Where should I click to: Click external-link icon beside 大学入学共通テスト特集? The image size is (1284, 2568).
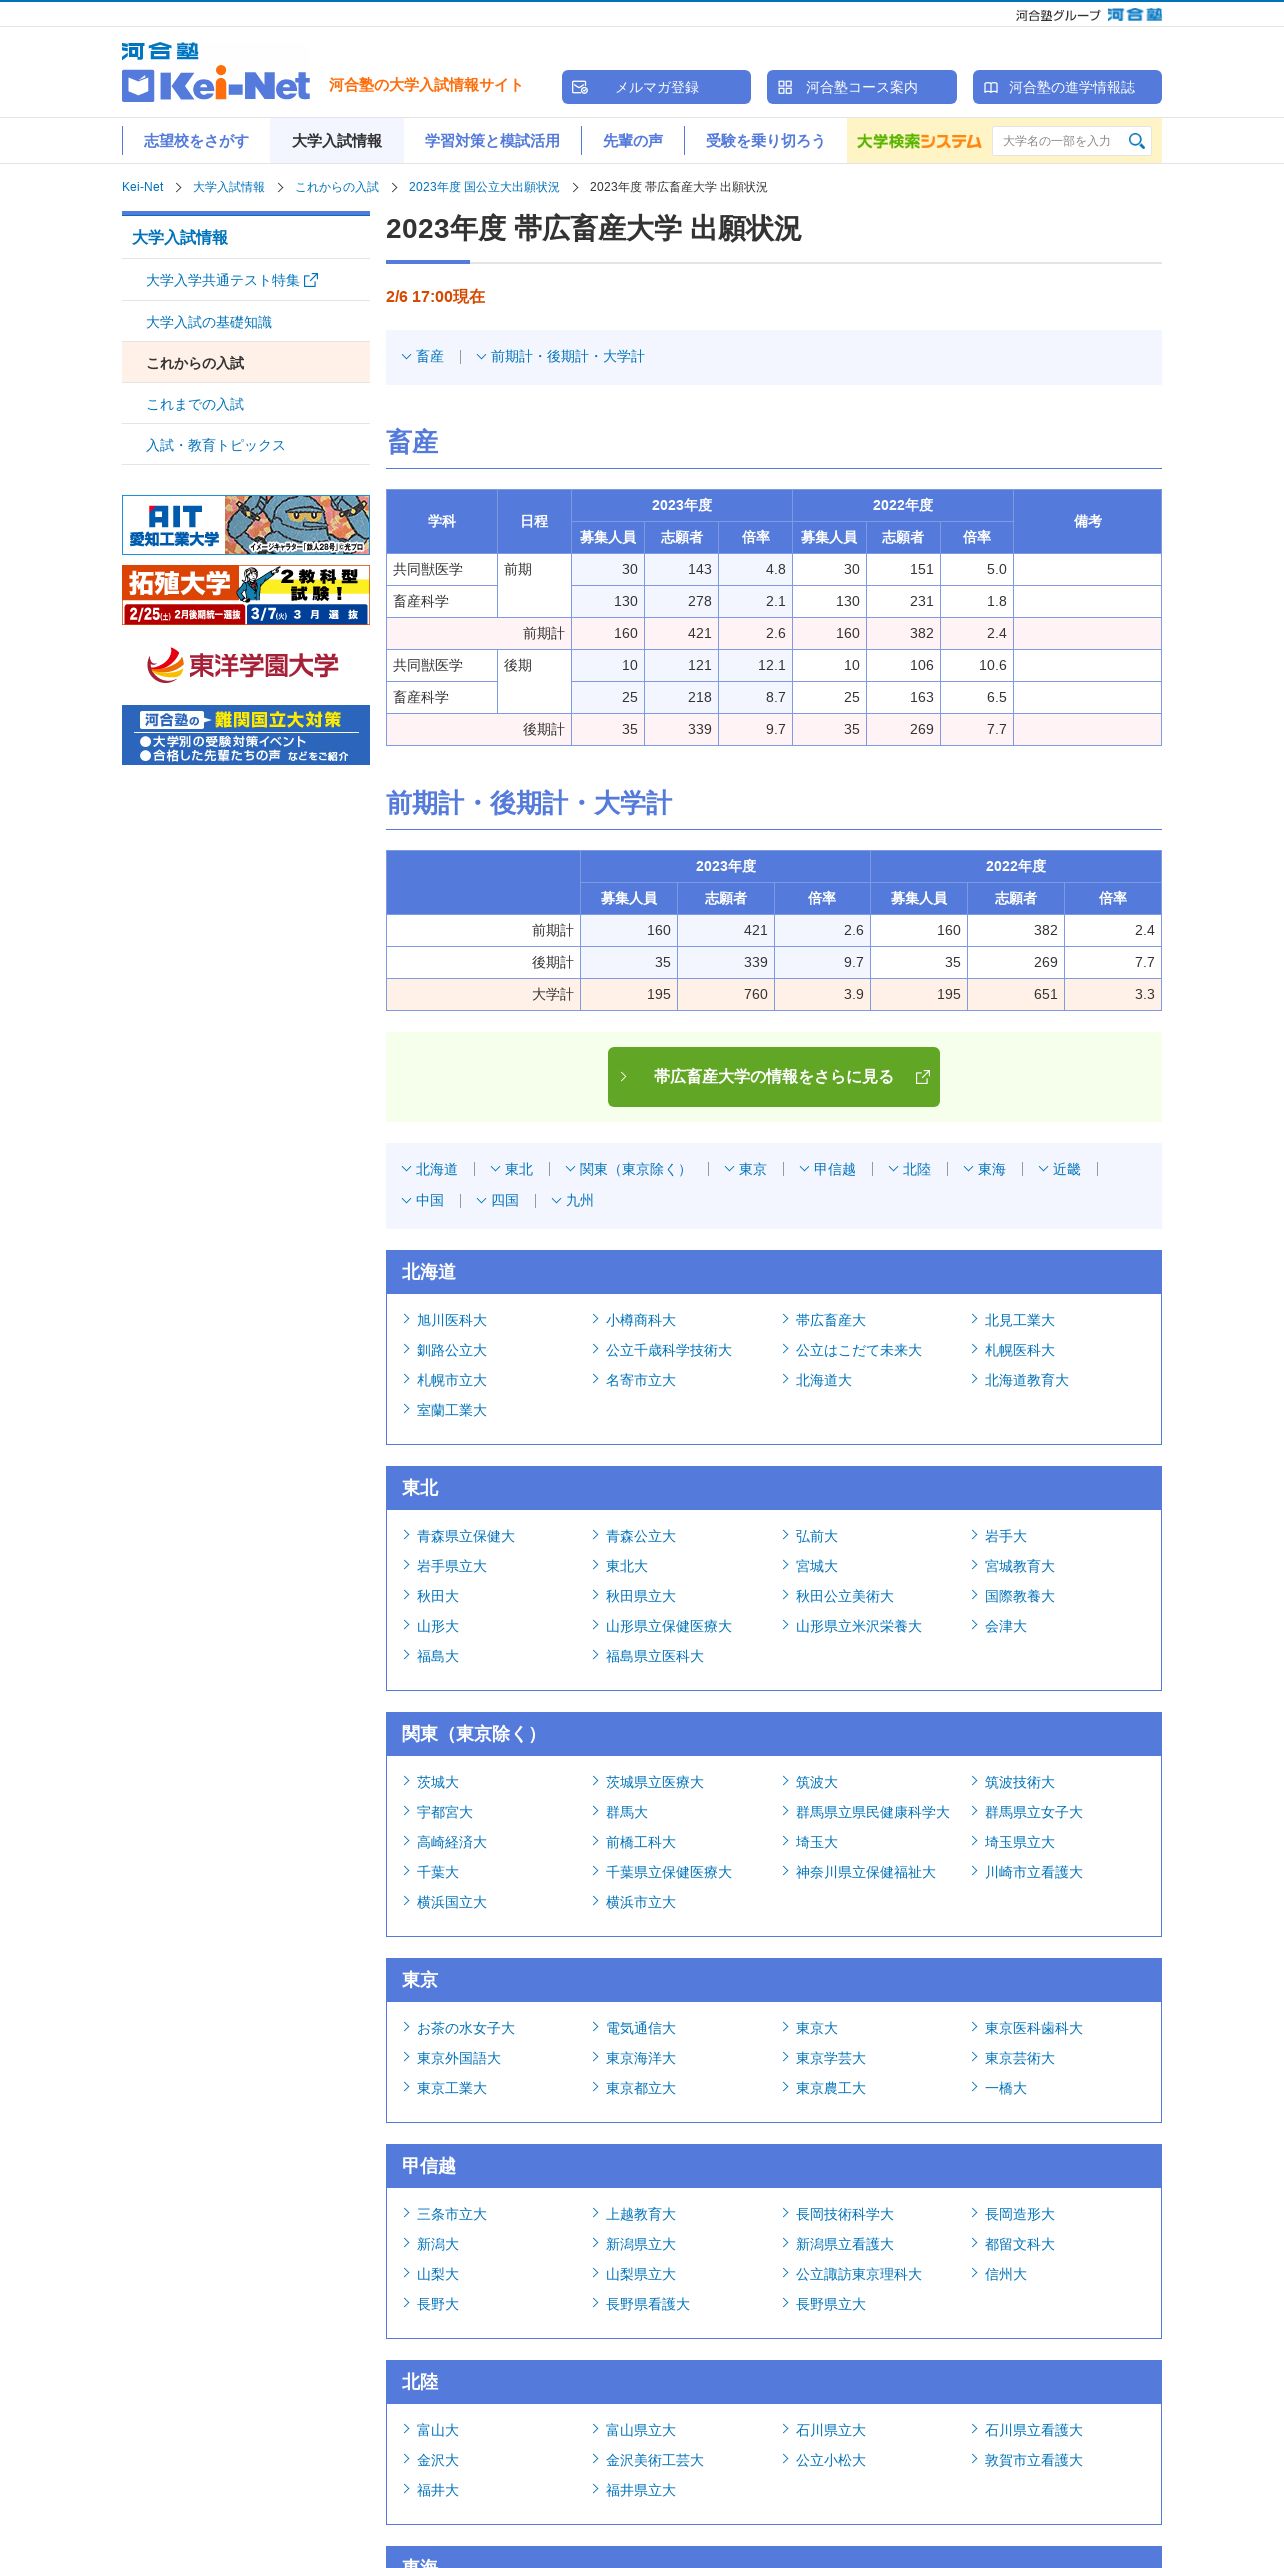(x=311, y=280)
